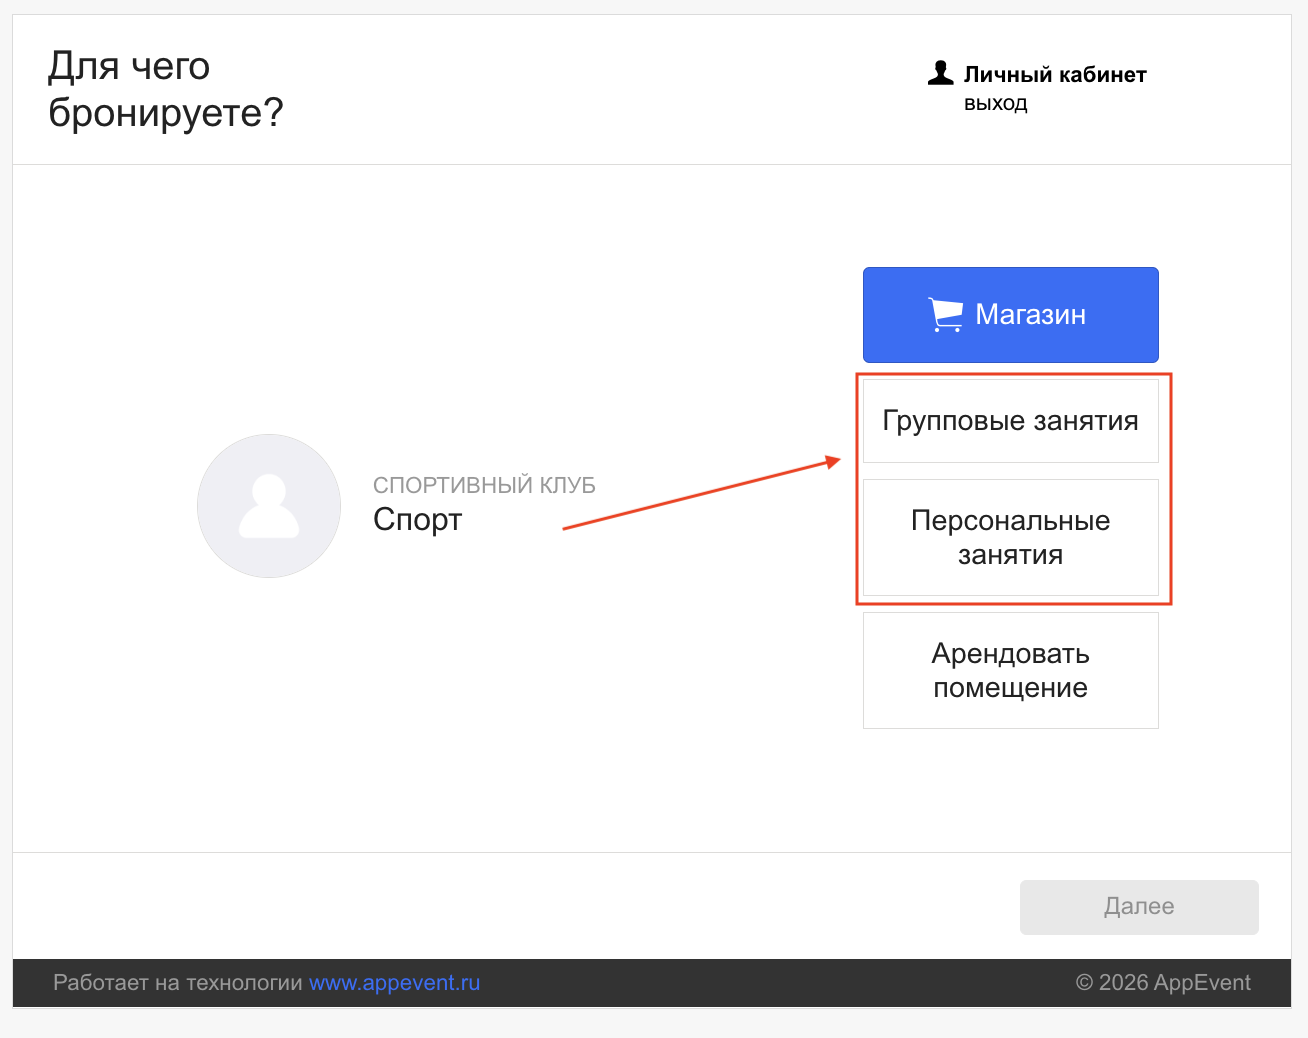This screenshot has width=1308, height=1038.
Task: Select Арендовать помещение option
Action: coord(1010,670)
